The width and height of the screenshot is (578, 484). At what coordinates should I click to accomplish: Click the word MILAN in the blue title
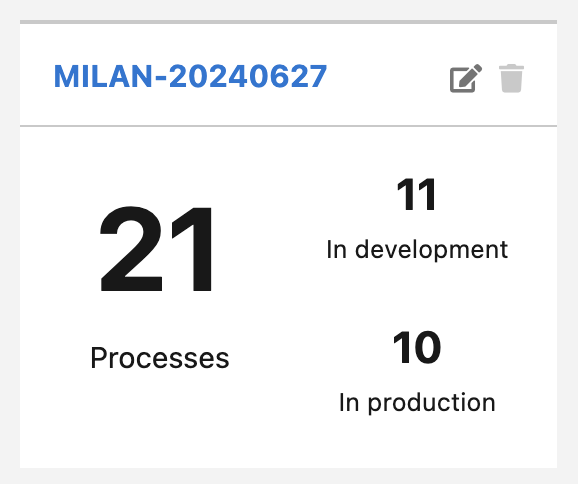[103, 76]
